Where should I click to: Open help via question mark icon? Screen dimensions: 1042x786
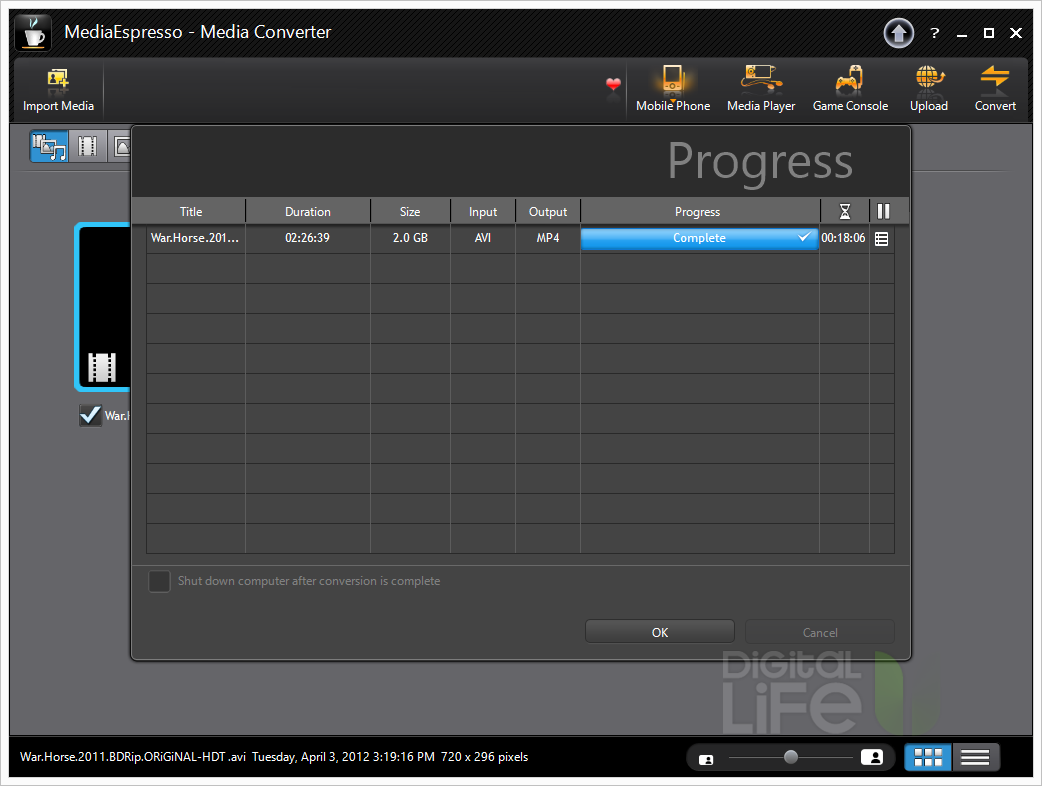pyautogui.click(x=934, y=33)
